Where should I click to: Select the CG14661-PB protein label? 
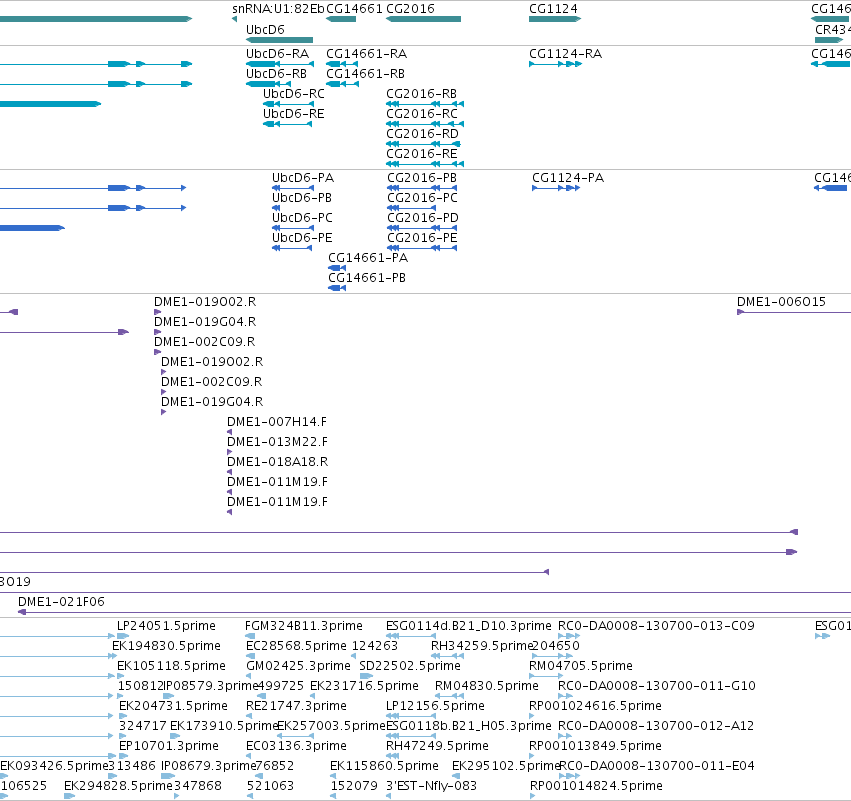pos(367,278)
